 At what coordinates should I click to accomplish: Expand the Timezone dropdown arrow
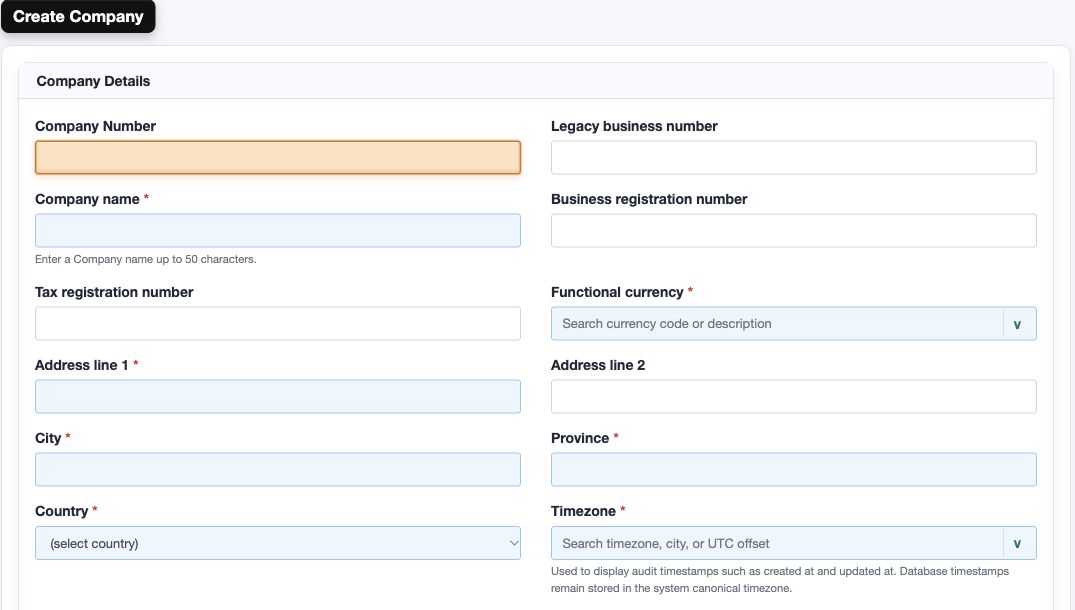[x=1019, y=544]
